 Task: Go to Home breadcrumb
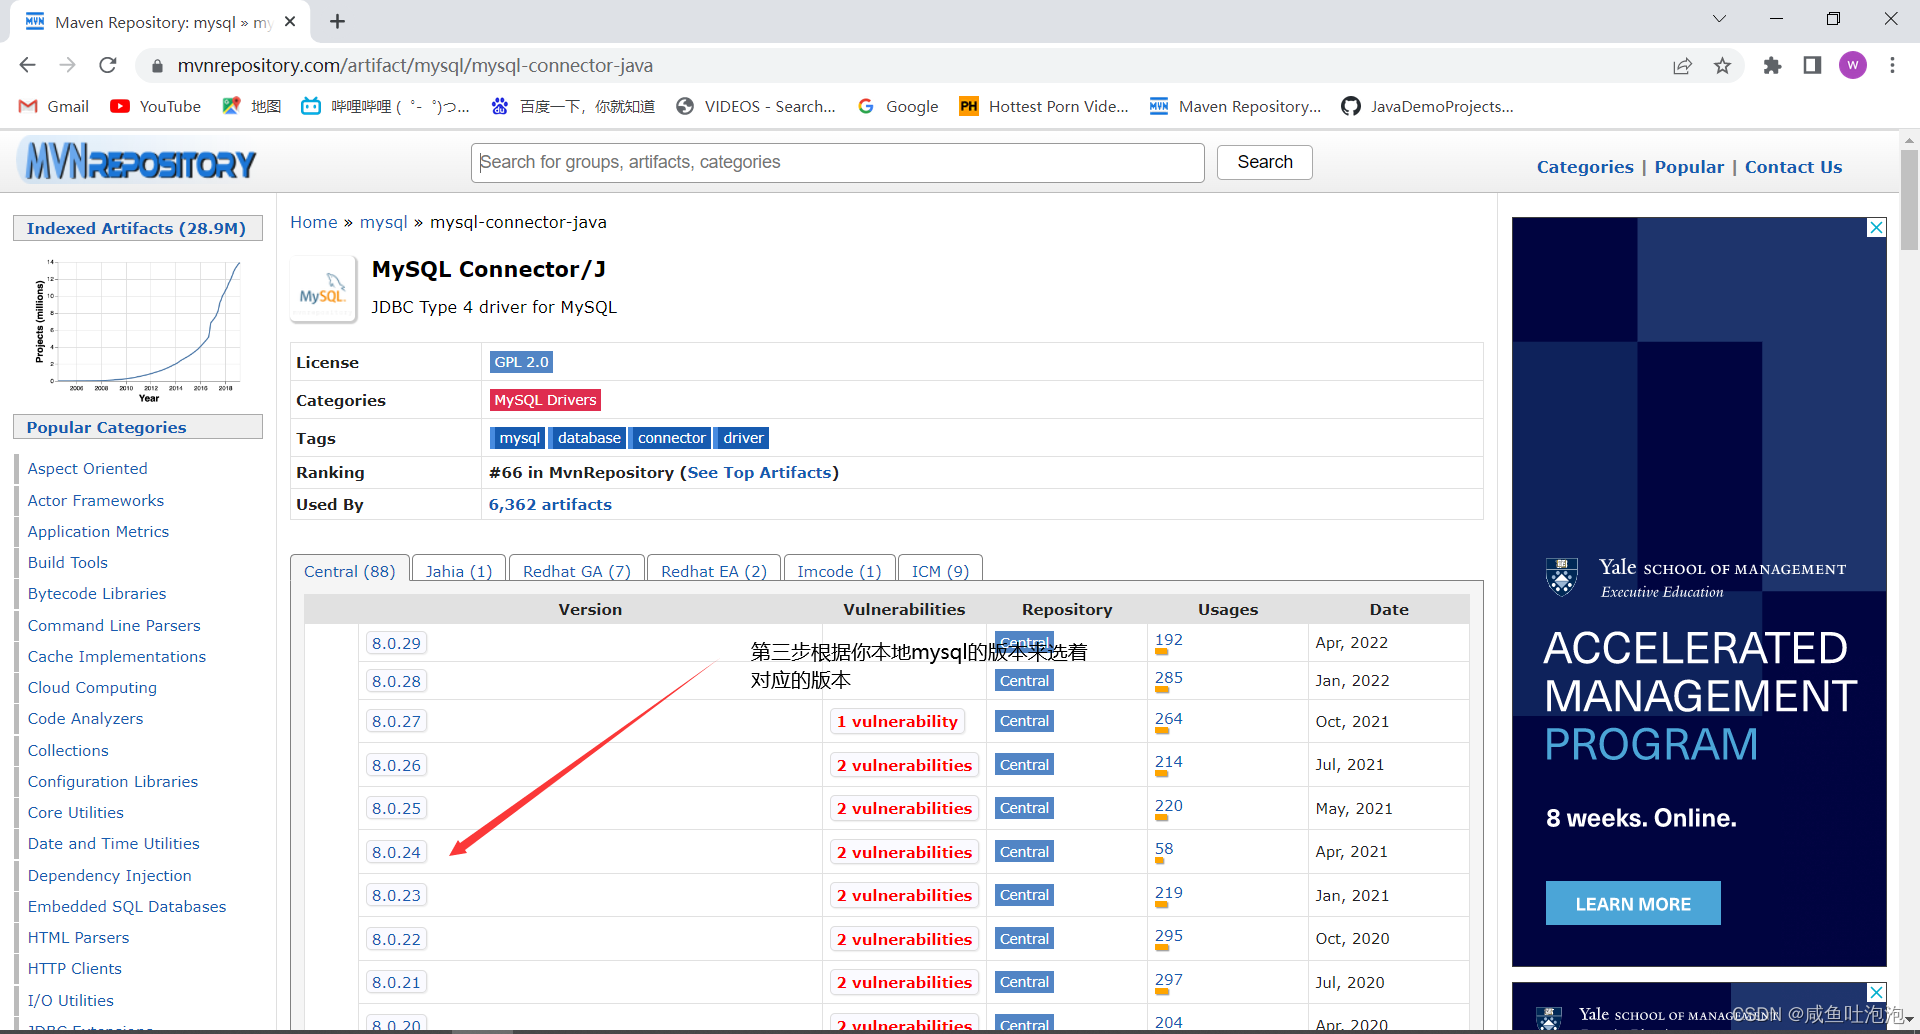[x=314, y=222]
